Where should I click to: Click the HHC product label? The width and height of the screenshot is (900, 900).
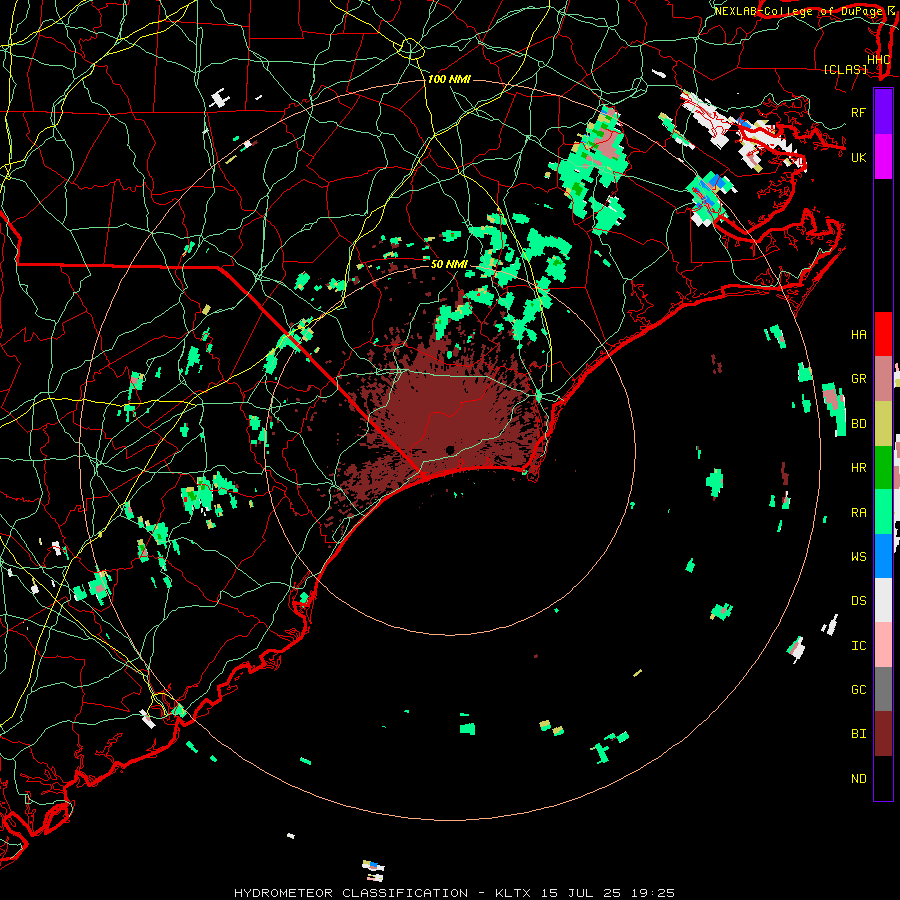878,60
